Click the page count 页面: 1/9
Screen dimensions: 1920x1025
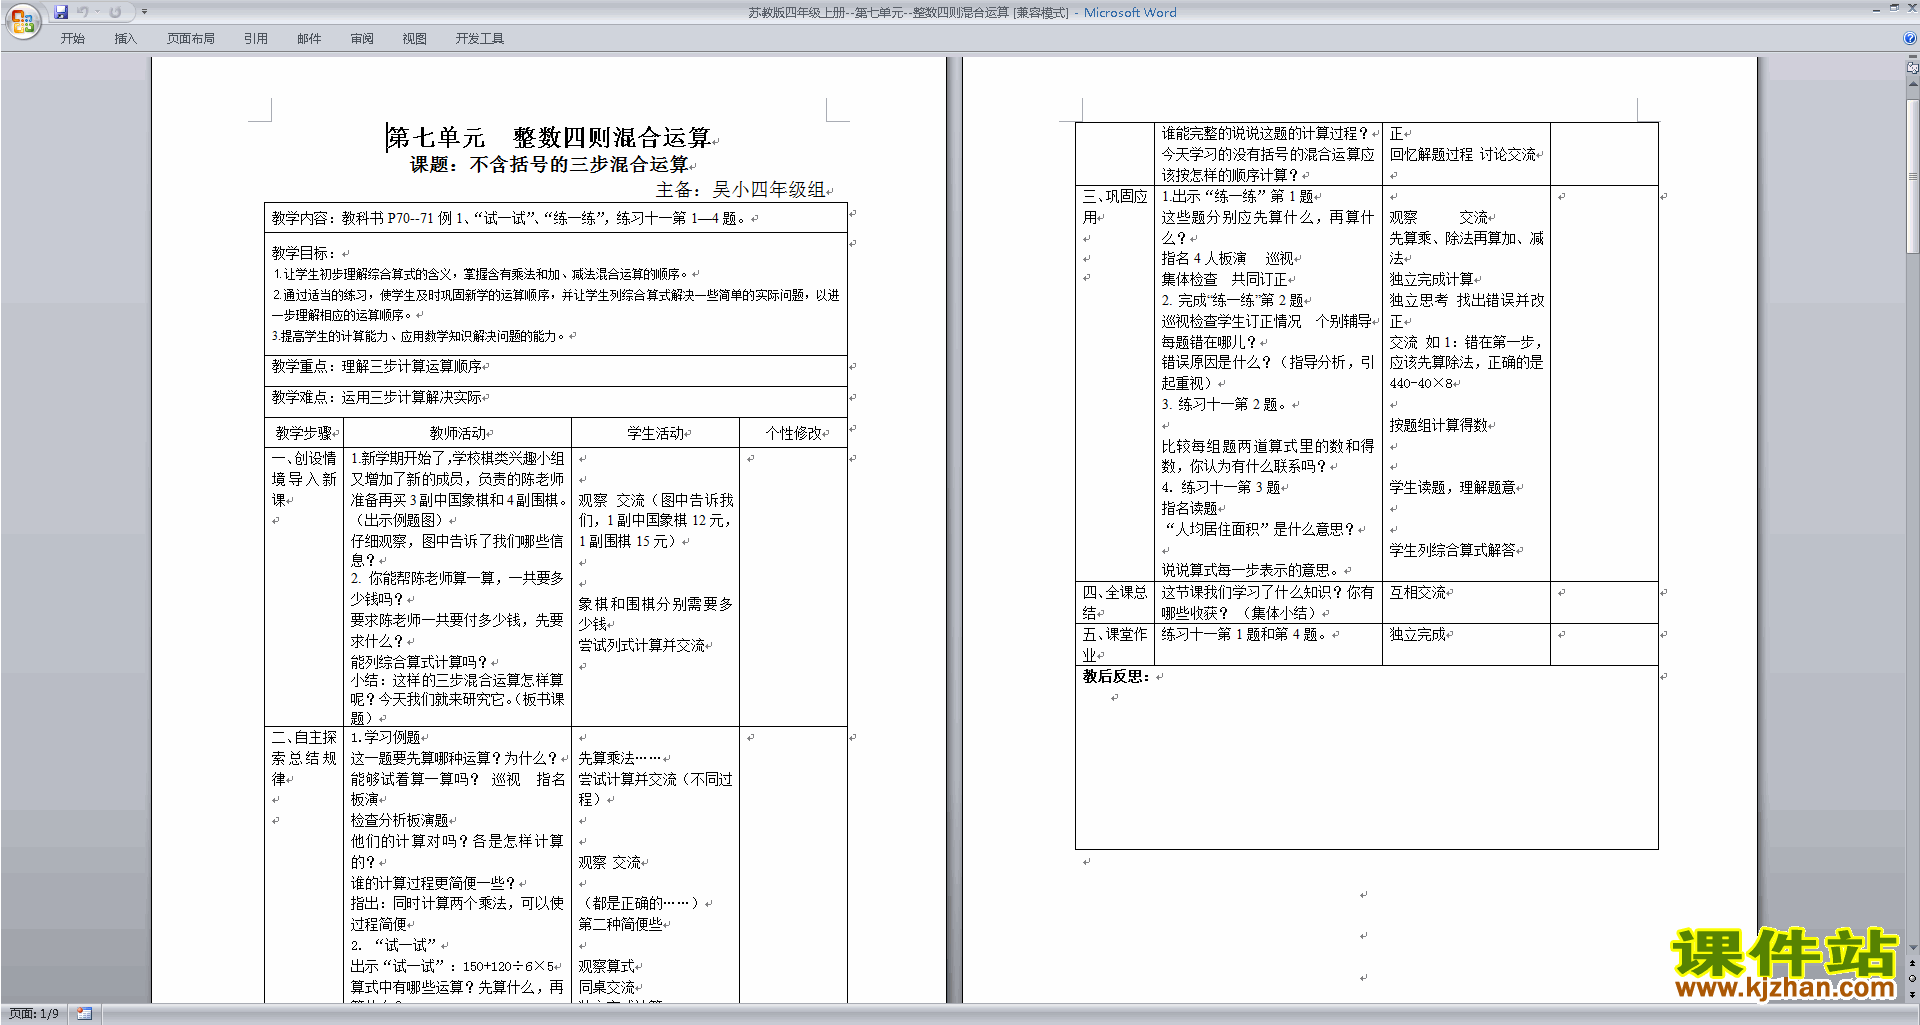[x=34, y=1014]
